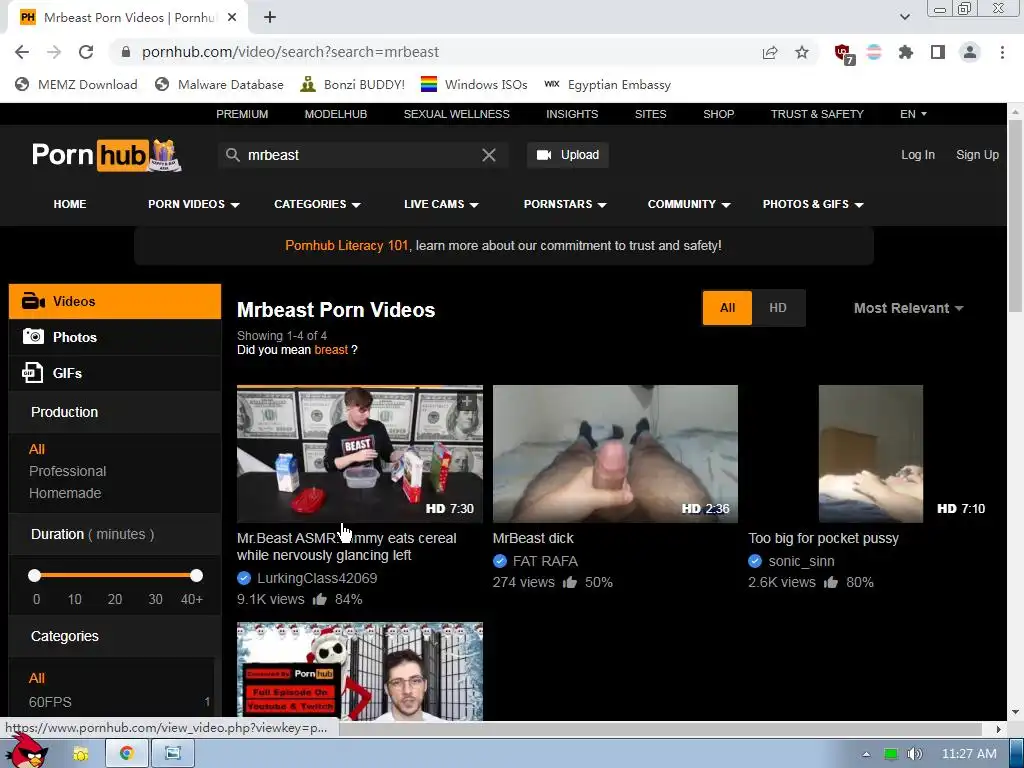Image resolution: width=1024 pixels, height=768 pixels.
Task: Go back using browser back arrow
Action: click(22, 52)
